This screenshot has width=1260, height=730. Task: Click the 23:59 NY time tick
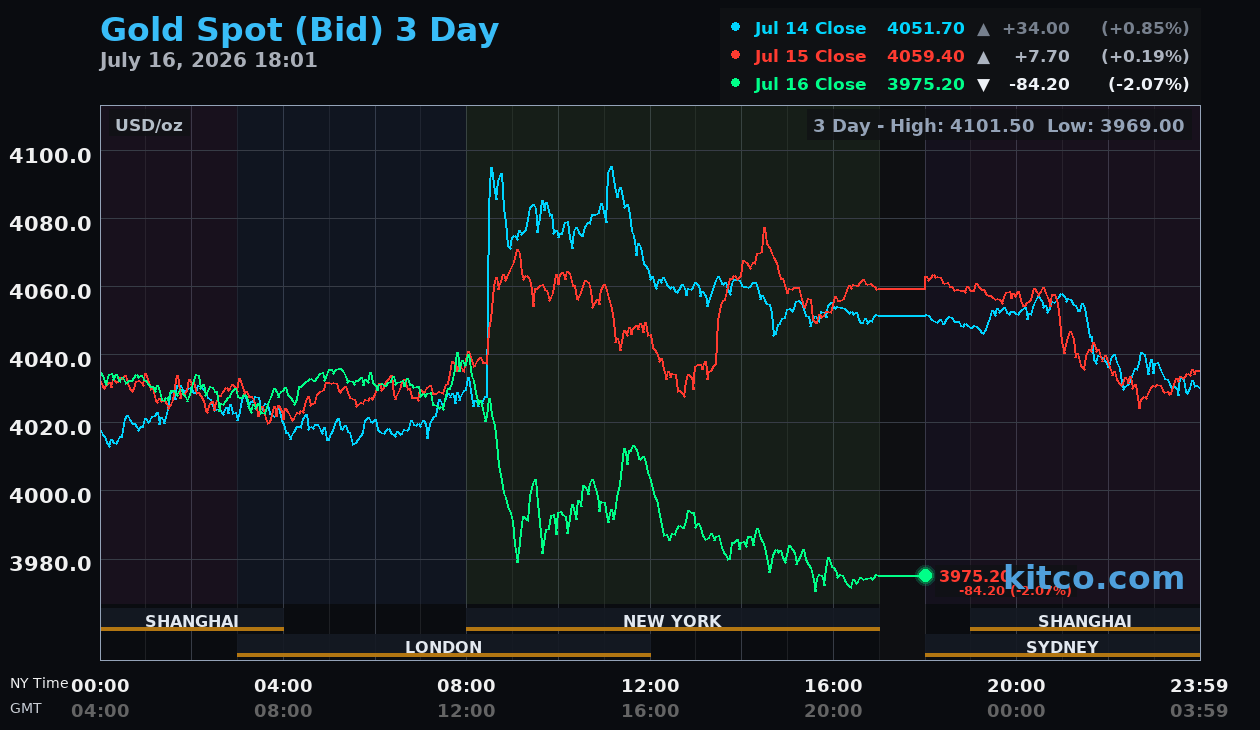click(1199, 686)
